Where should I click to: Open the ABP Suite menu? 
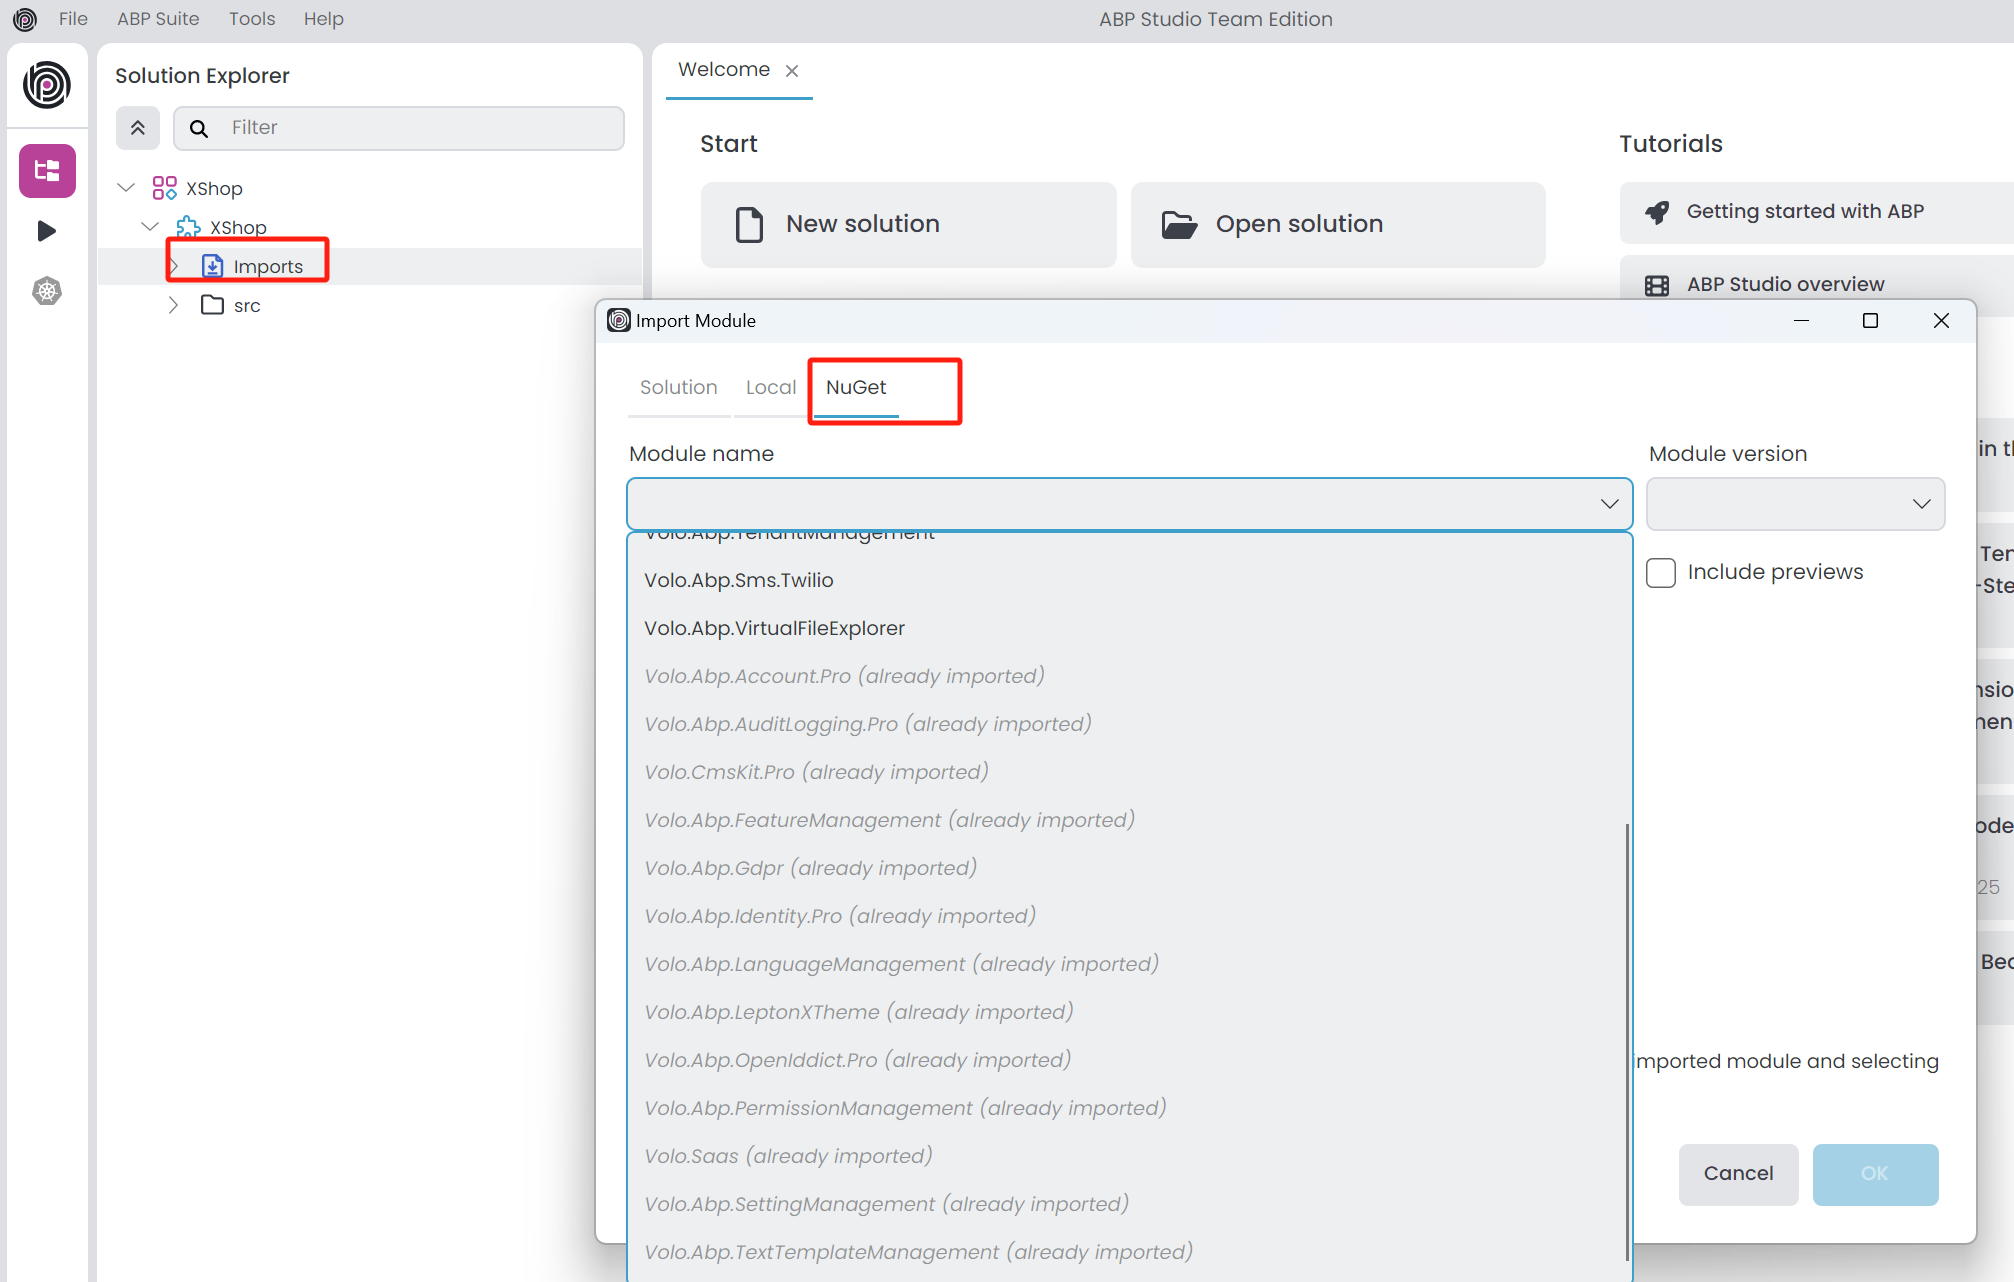coord(158,19)
